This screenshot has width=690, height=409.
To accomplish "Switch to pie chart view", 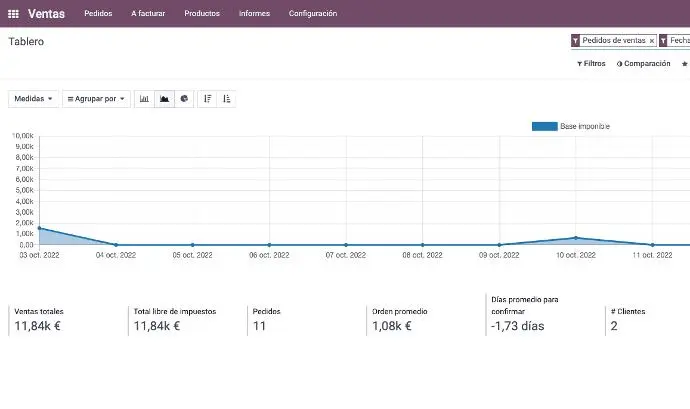I will click(184, 99).
